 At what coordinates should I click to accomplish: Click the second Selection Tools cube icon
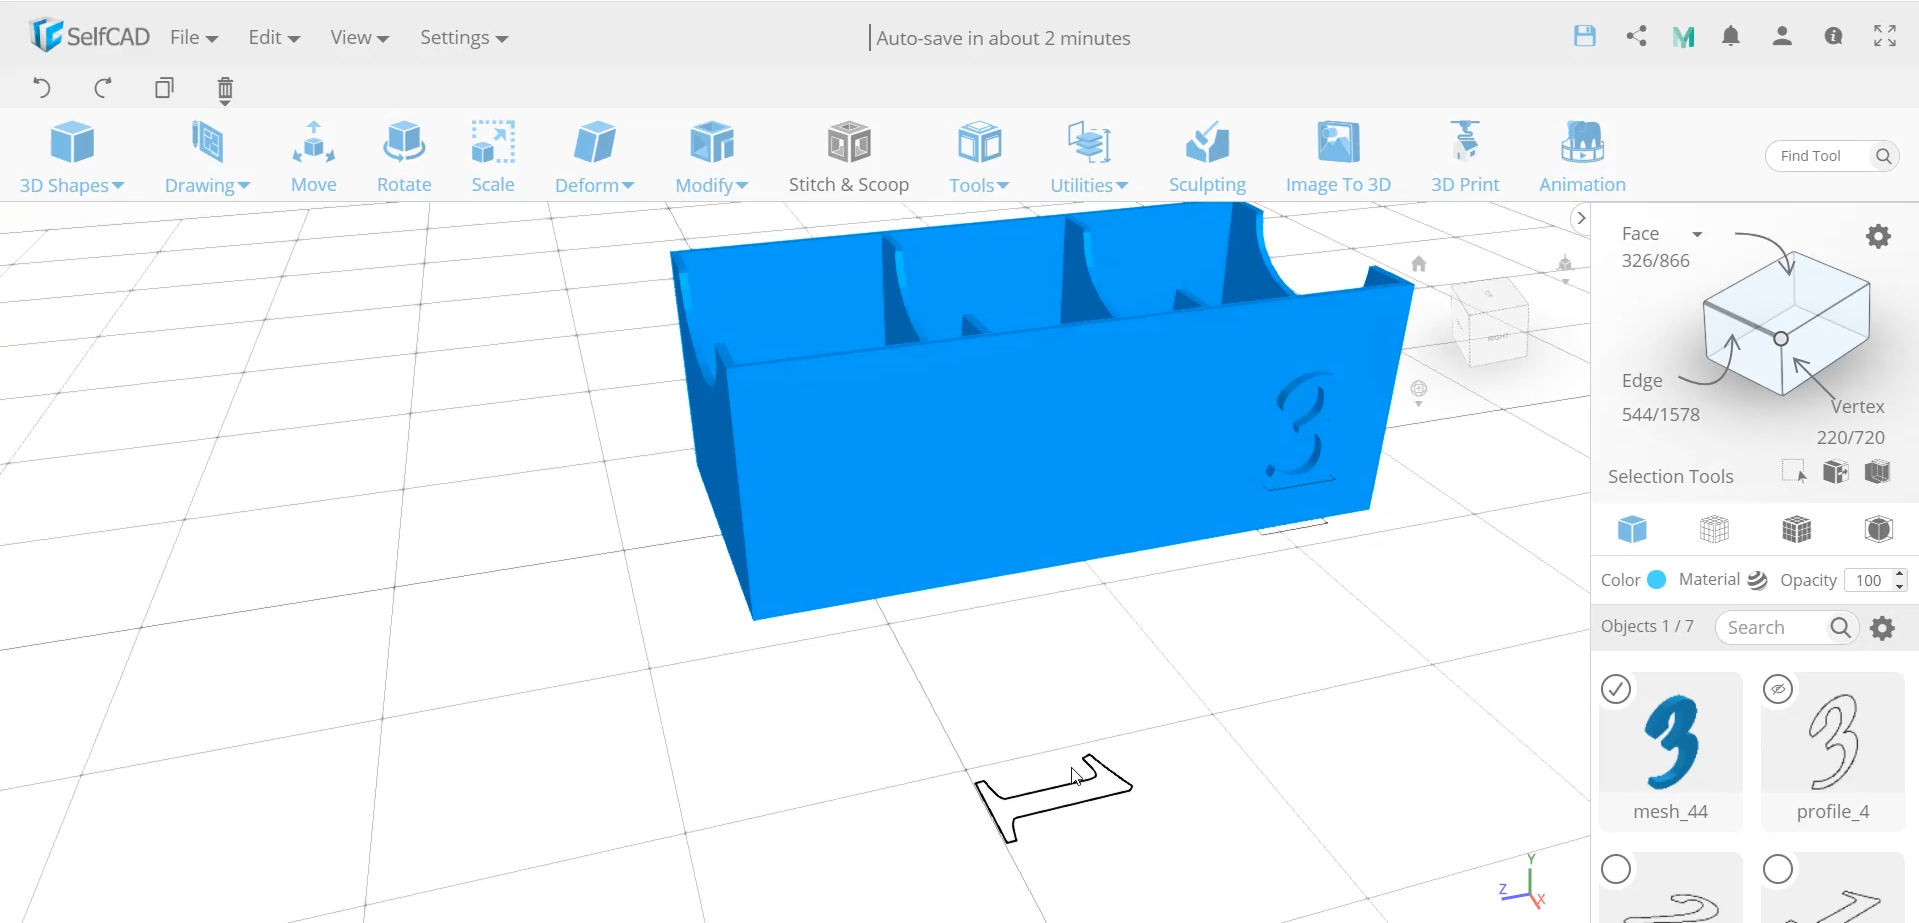tap(1835, 472)
